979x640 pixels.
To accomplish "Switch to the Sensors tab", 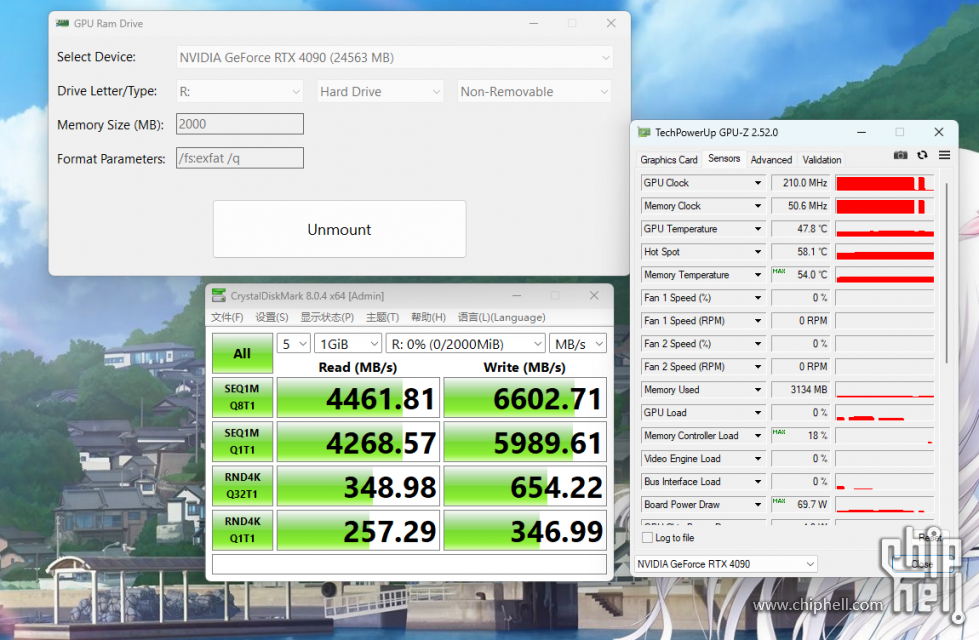I will pyautogui.click(x=724, y=159).
